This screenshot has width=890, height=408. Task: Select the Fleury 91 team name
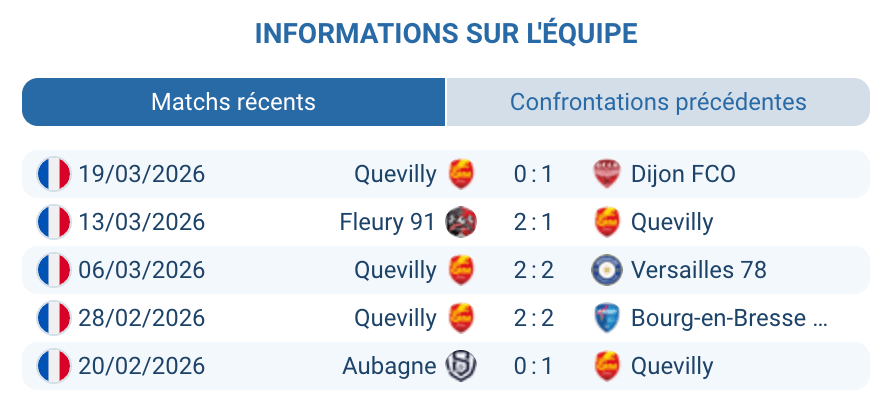point(387,222)
